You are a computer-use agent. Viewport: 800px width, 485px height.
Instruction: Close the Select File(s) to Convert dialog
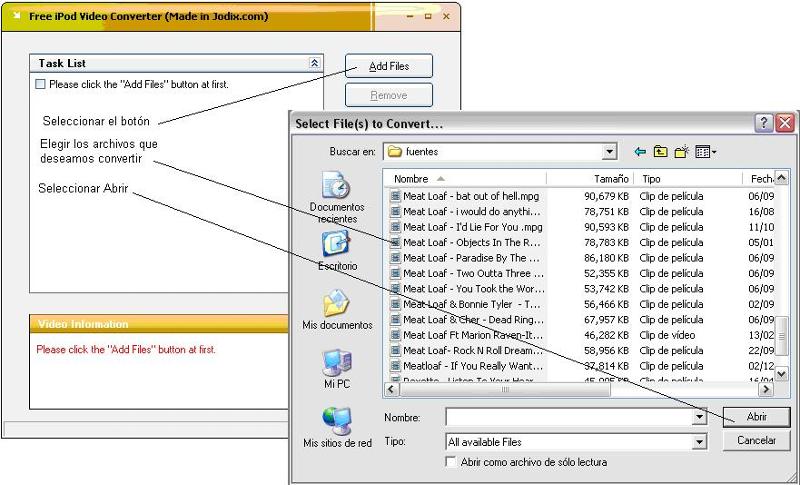(785, 123)
